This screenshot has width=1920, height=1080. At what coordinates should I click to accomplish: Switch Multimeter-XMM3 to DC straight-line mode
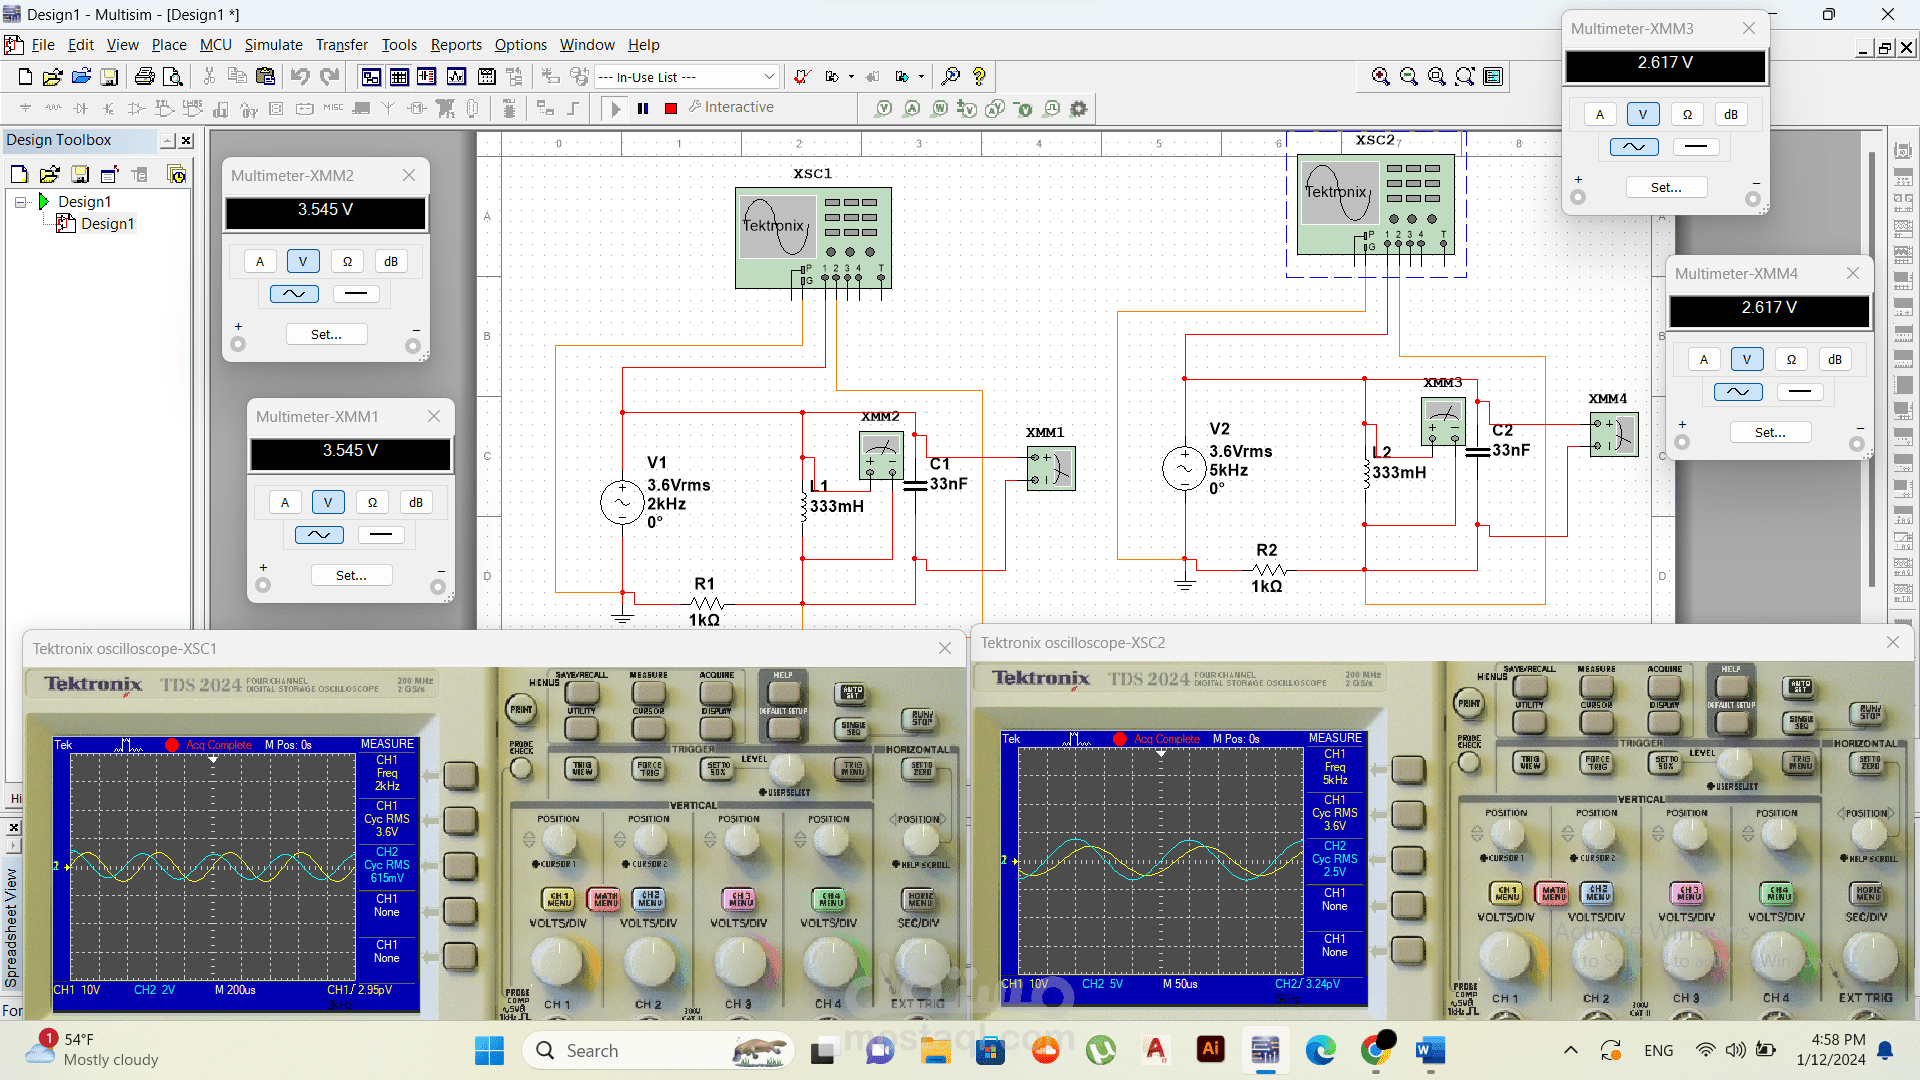pos(1695,147)
